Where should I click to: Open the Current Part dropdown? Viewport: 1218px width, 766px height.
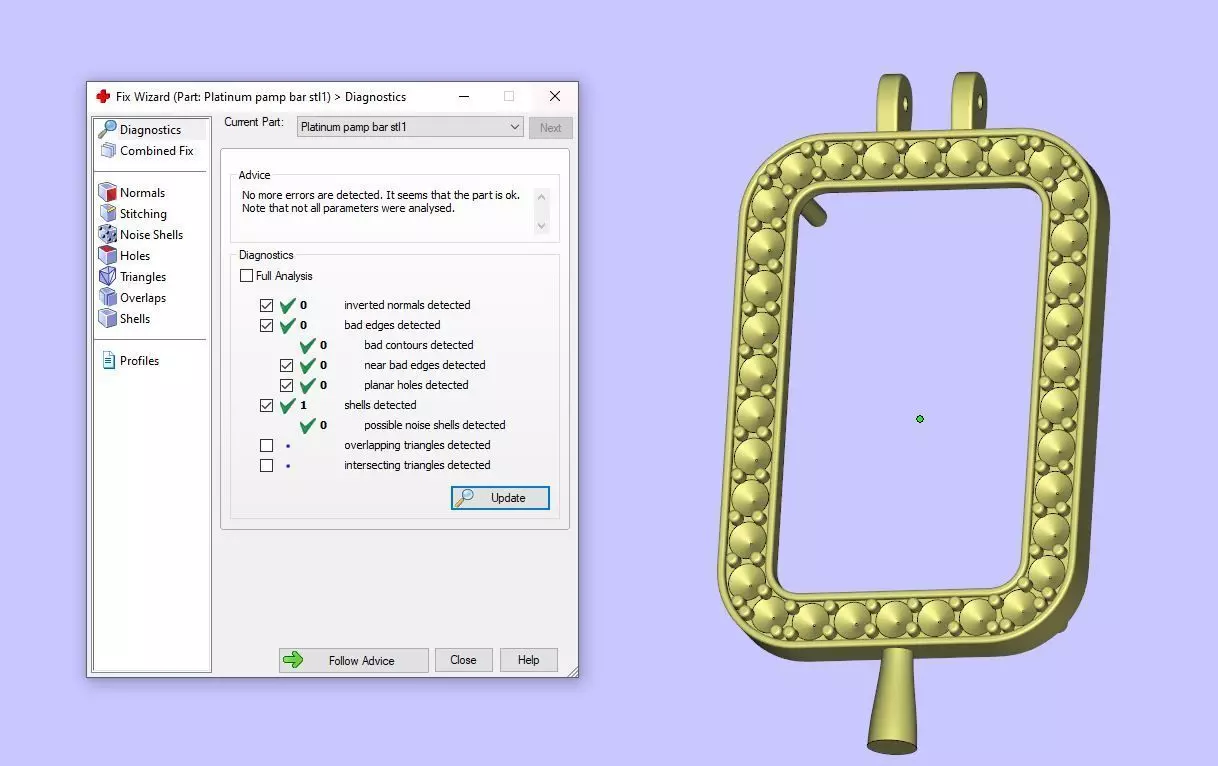point(410,127)
